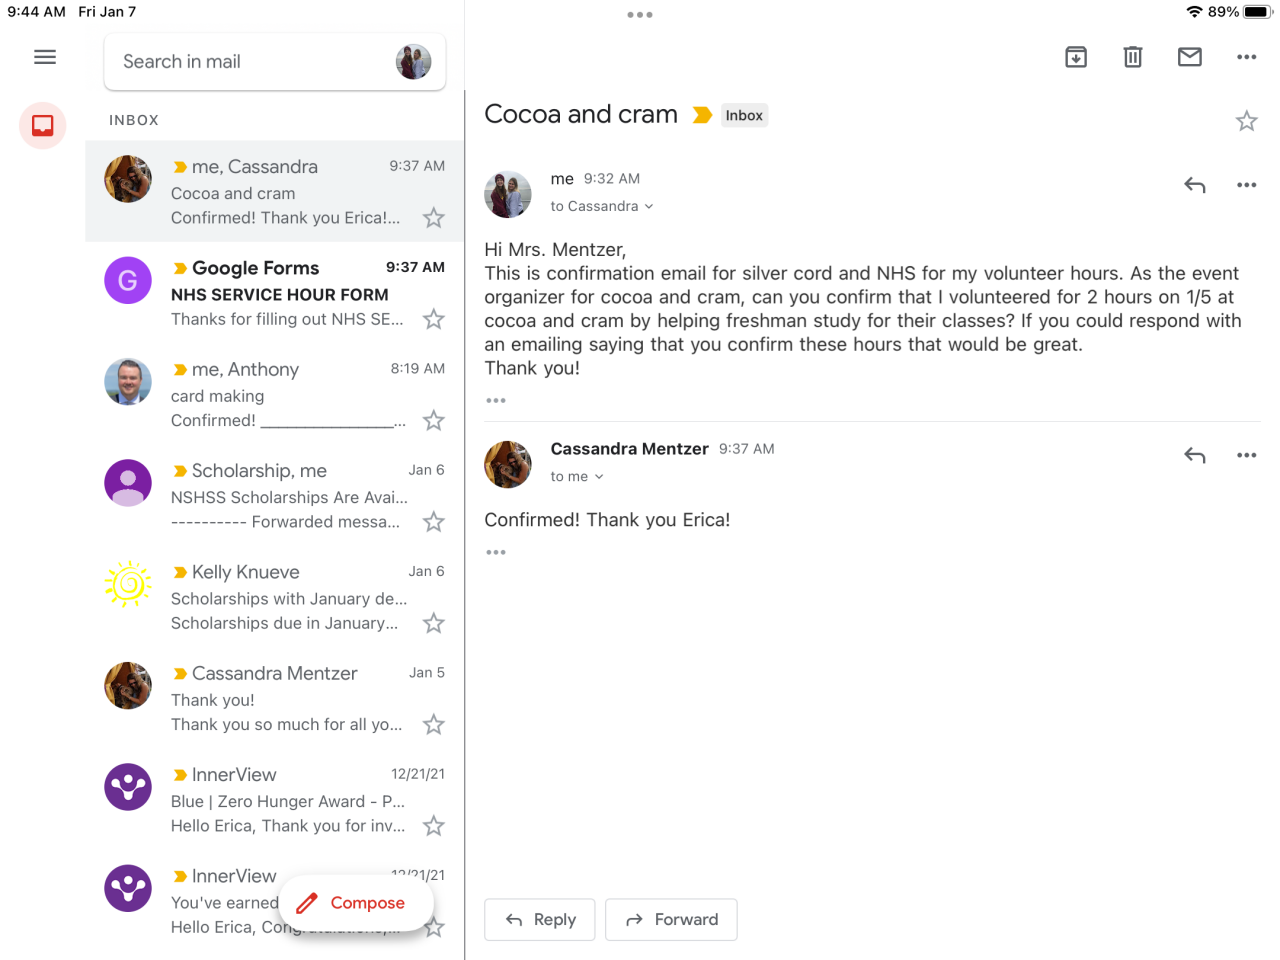Expand recipient details 'to me'
This screenshot has width=1280, height=960.
click(577, 477)
